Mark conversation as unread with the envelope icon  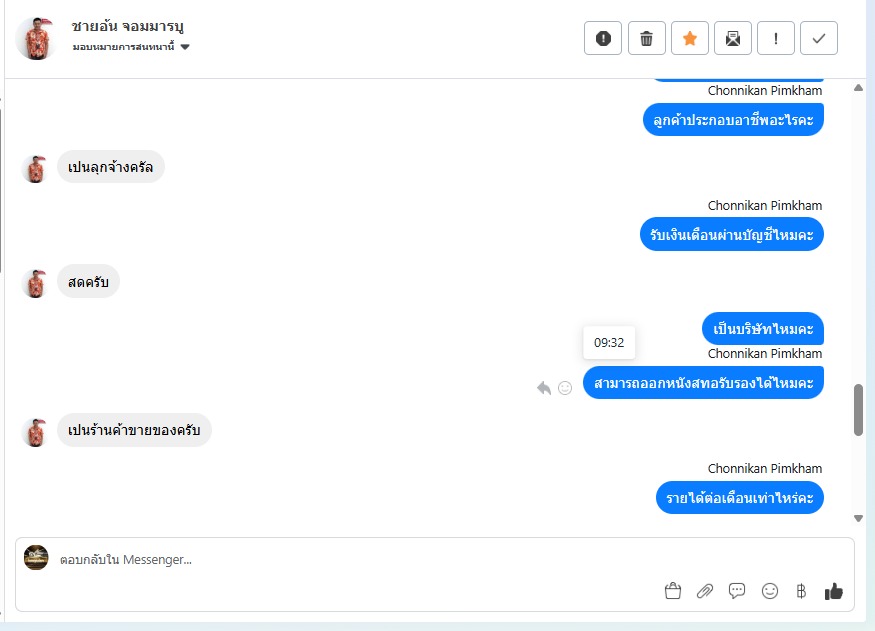pos(733,38)
